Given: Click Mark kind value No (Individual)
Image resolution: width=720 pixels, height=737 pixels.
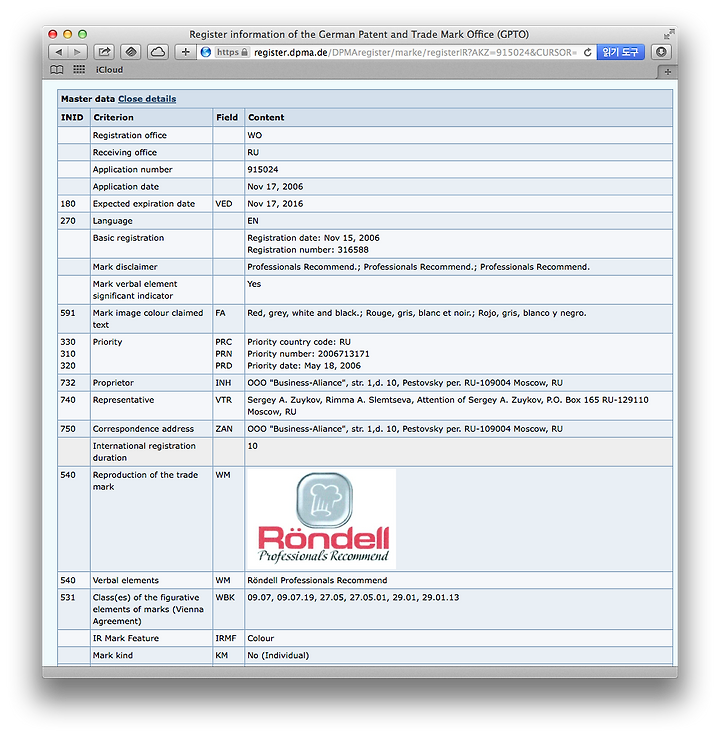Looking at the screenshot, I should [x=278, y=655].
